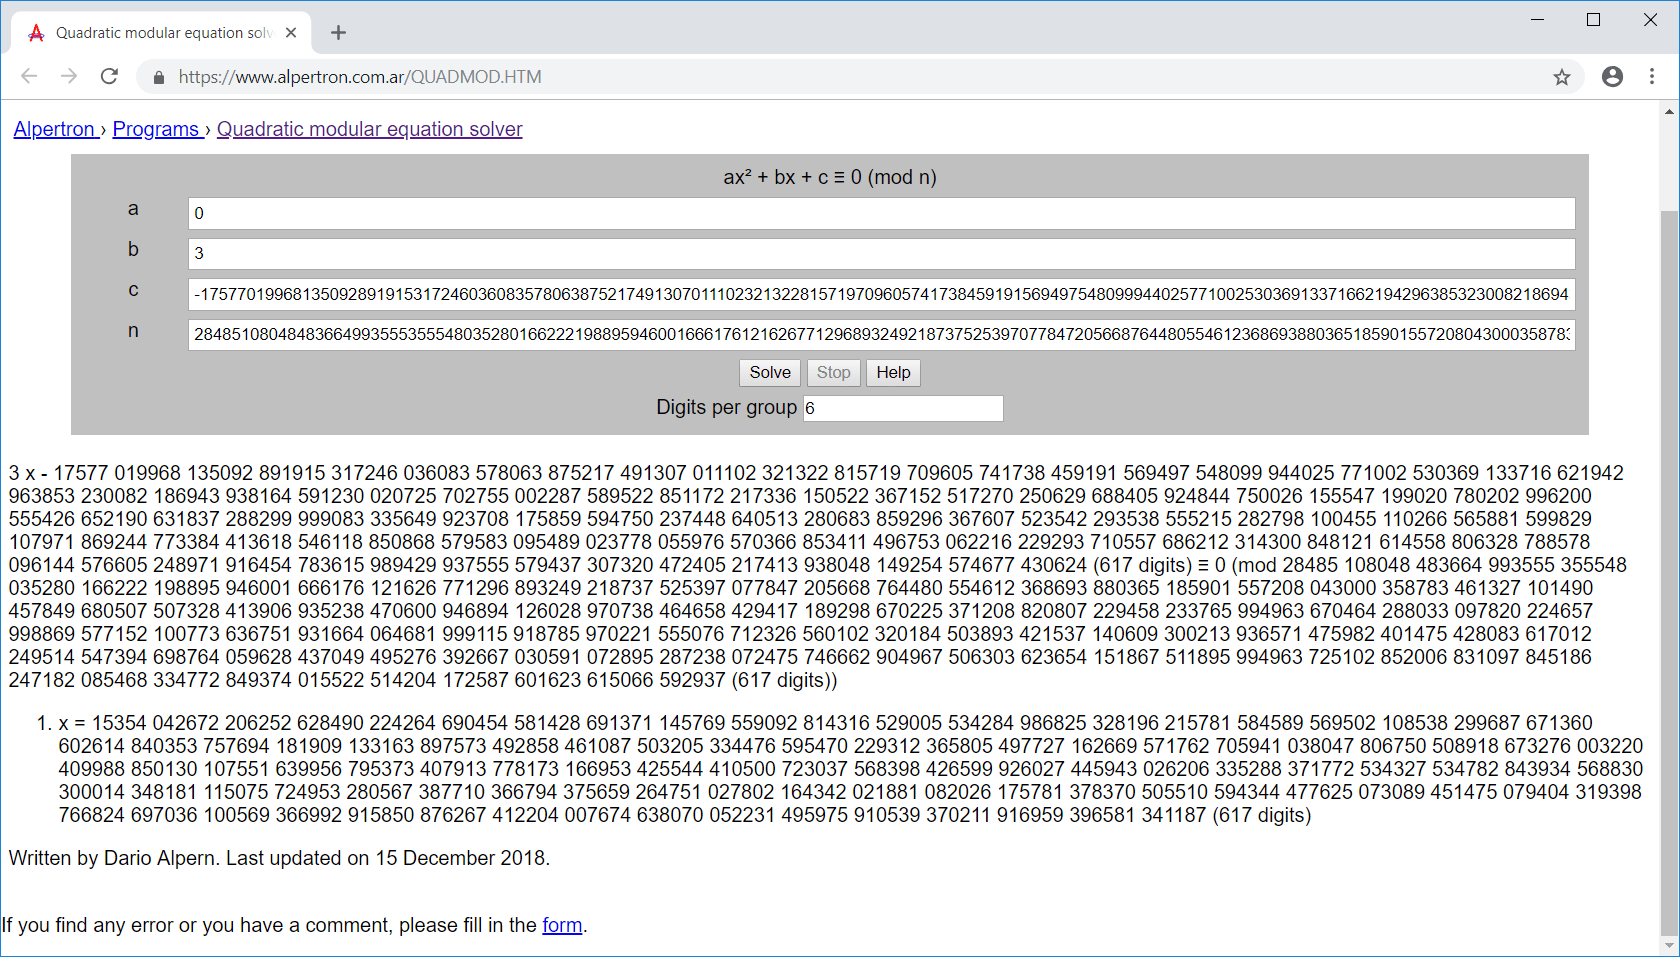Follow the Alpertron breadcrumb link
This screenshot has height=957, width=1680.
(55, 129)
